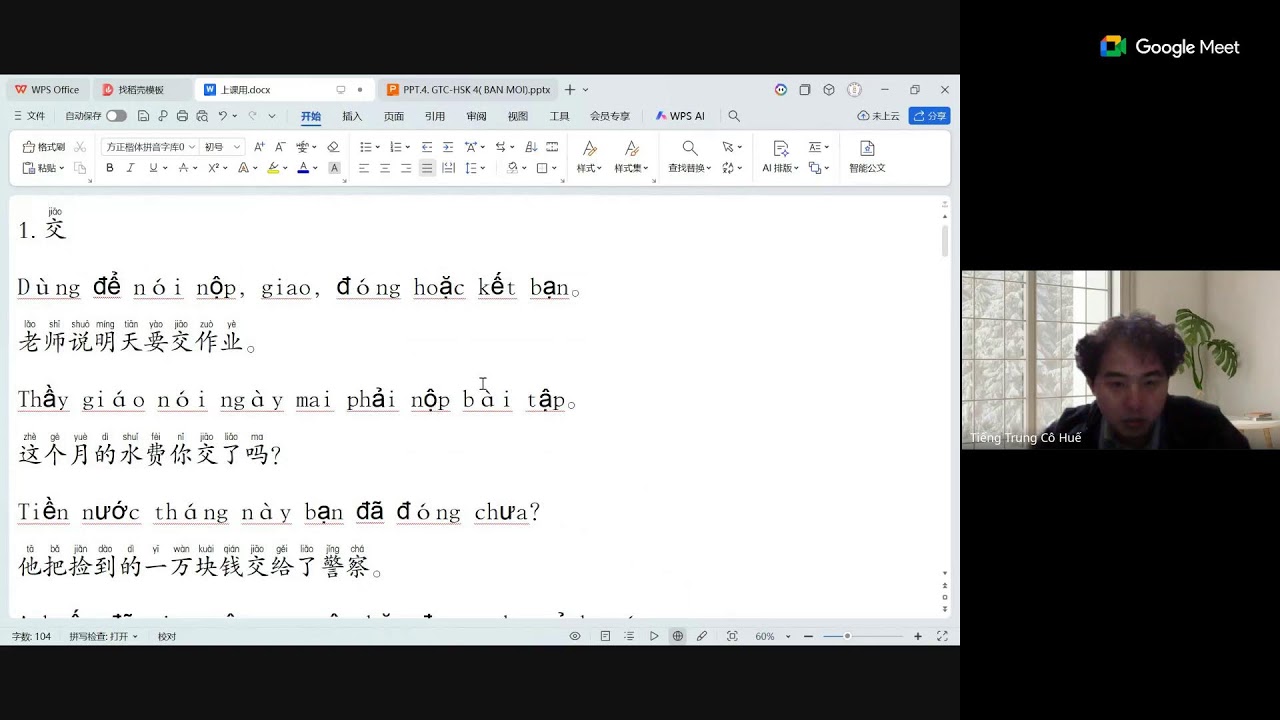The image size is (1280, 720).
Task: Increase font size with A+ icon
Action: [x=259, y=147]
